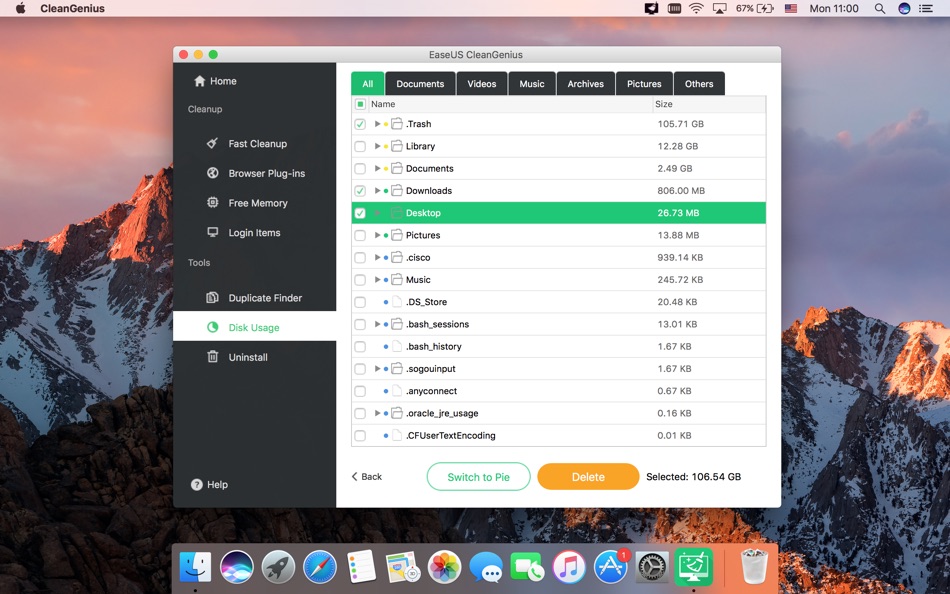Click the orange Delete button
This screenshot has height=594, width=950.
point(588,477)
